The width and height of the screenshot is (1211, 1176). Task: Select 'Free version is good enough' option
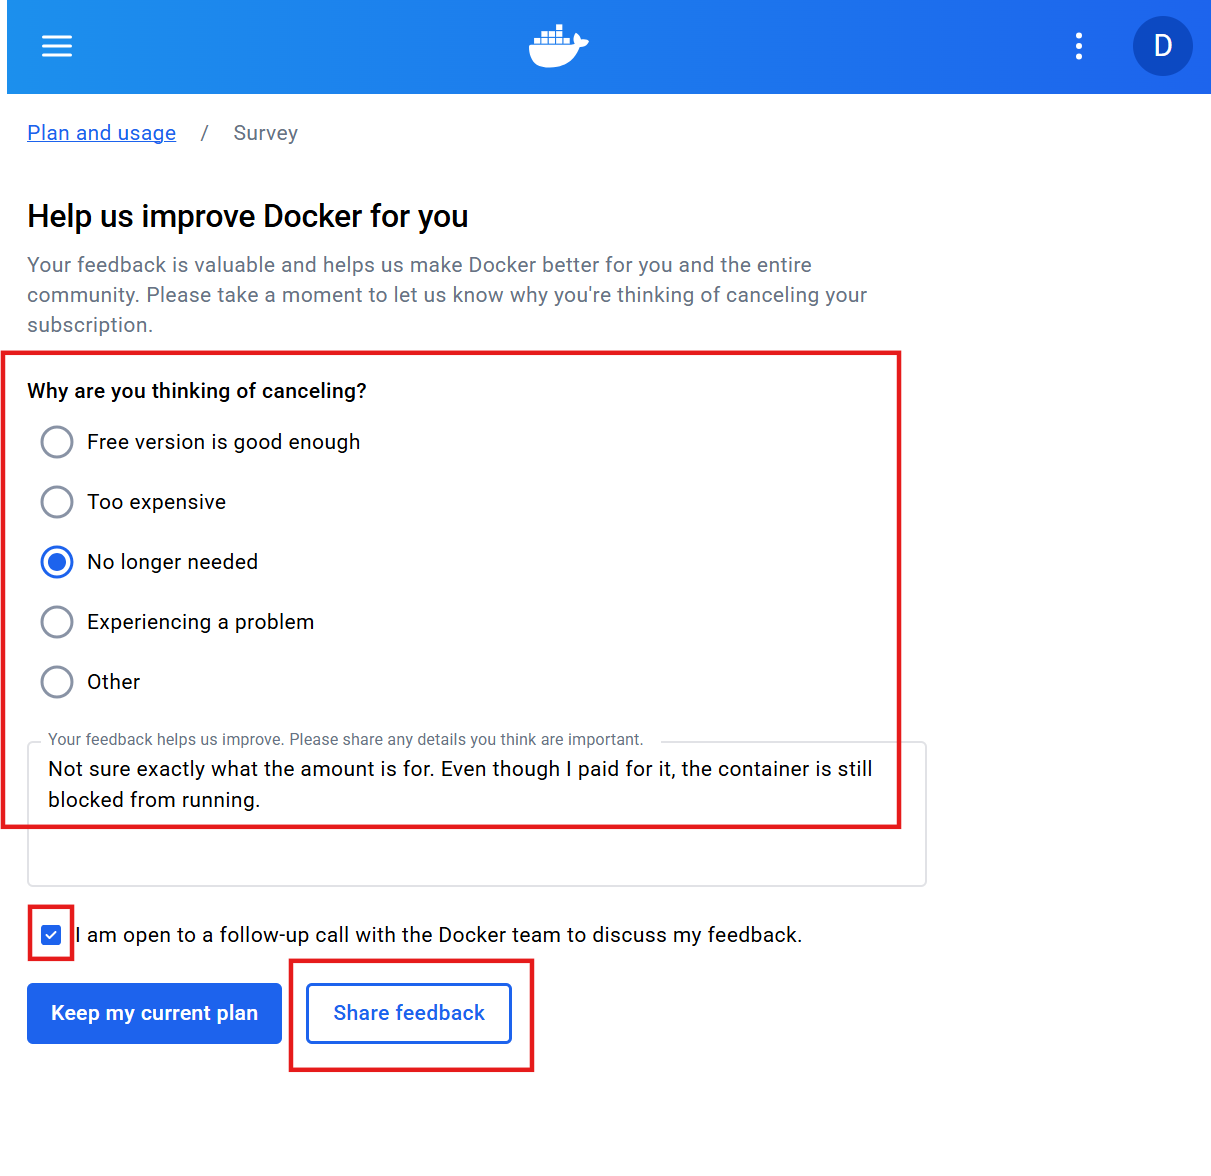coord(57,442)
